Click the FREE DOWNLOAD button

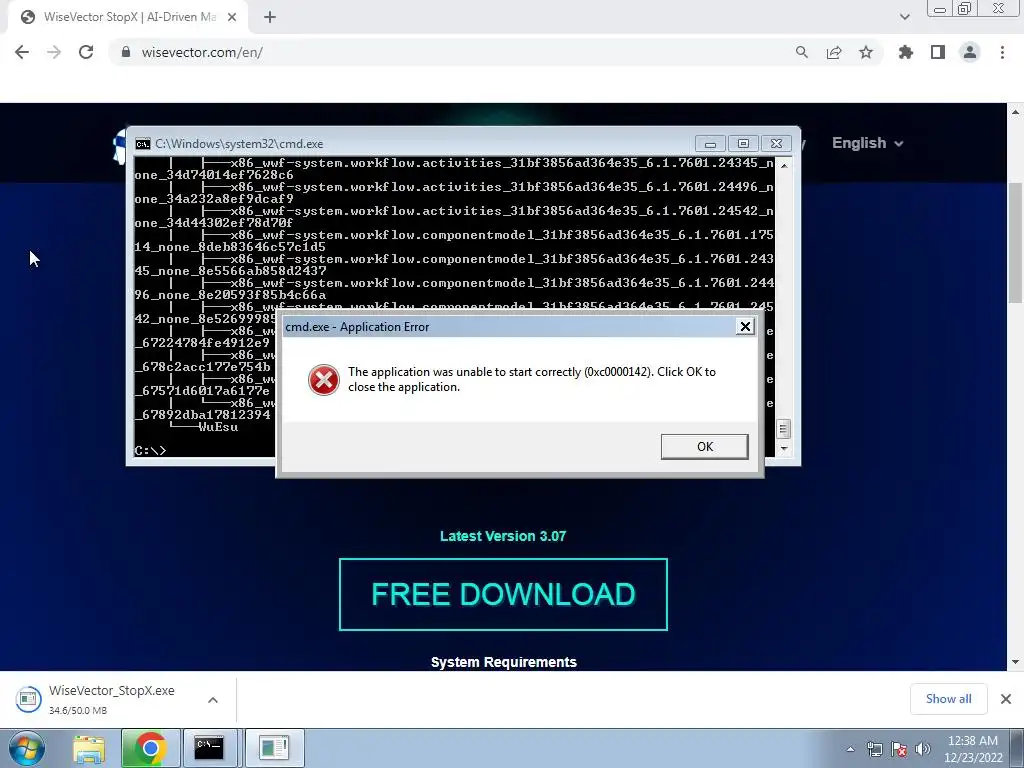(x=503, y=594)
